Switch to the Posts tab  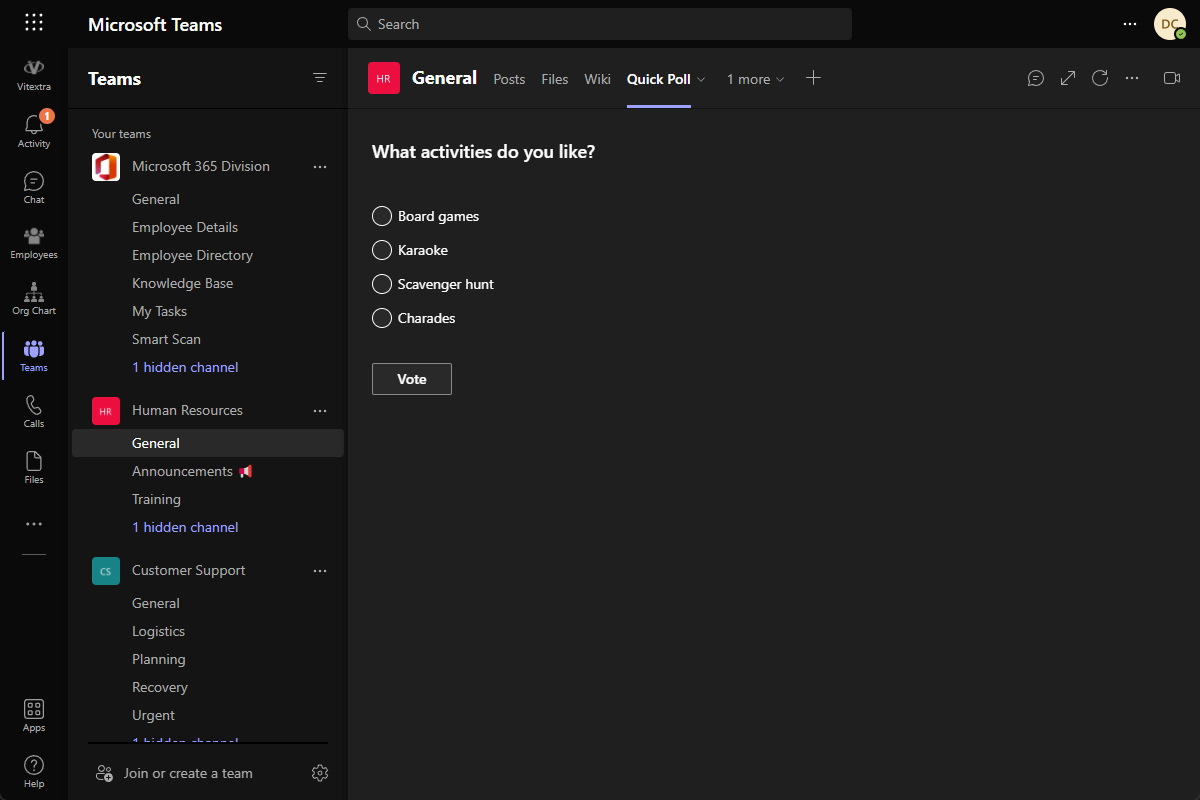(x=509, y=79)
